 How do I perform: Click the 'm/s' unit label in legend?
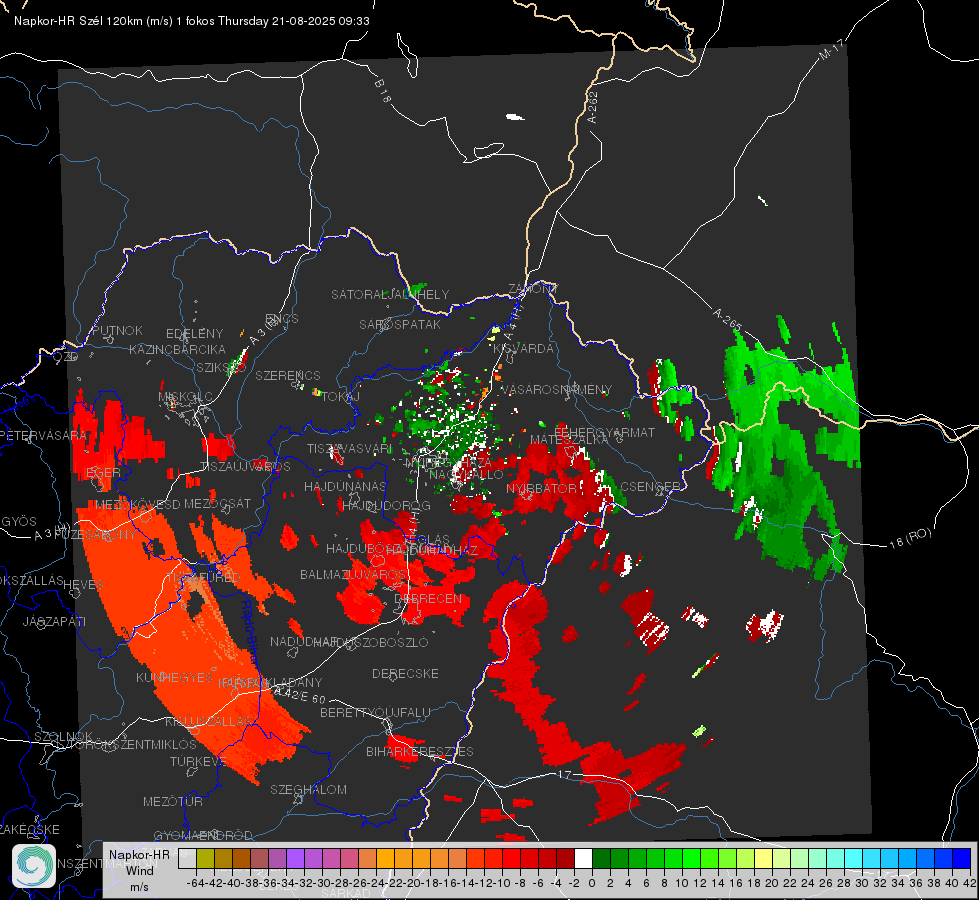pos(139,887)
